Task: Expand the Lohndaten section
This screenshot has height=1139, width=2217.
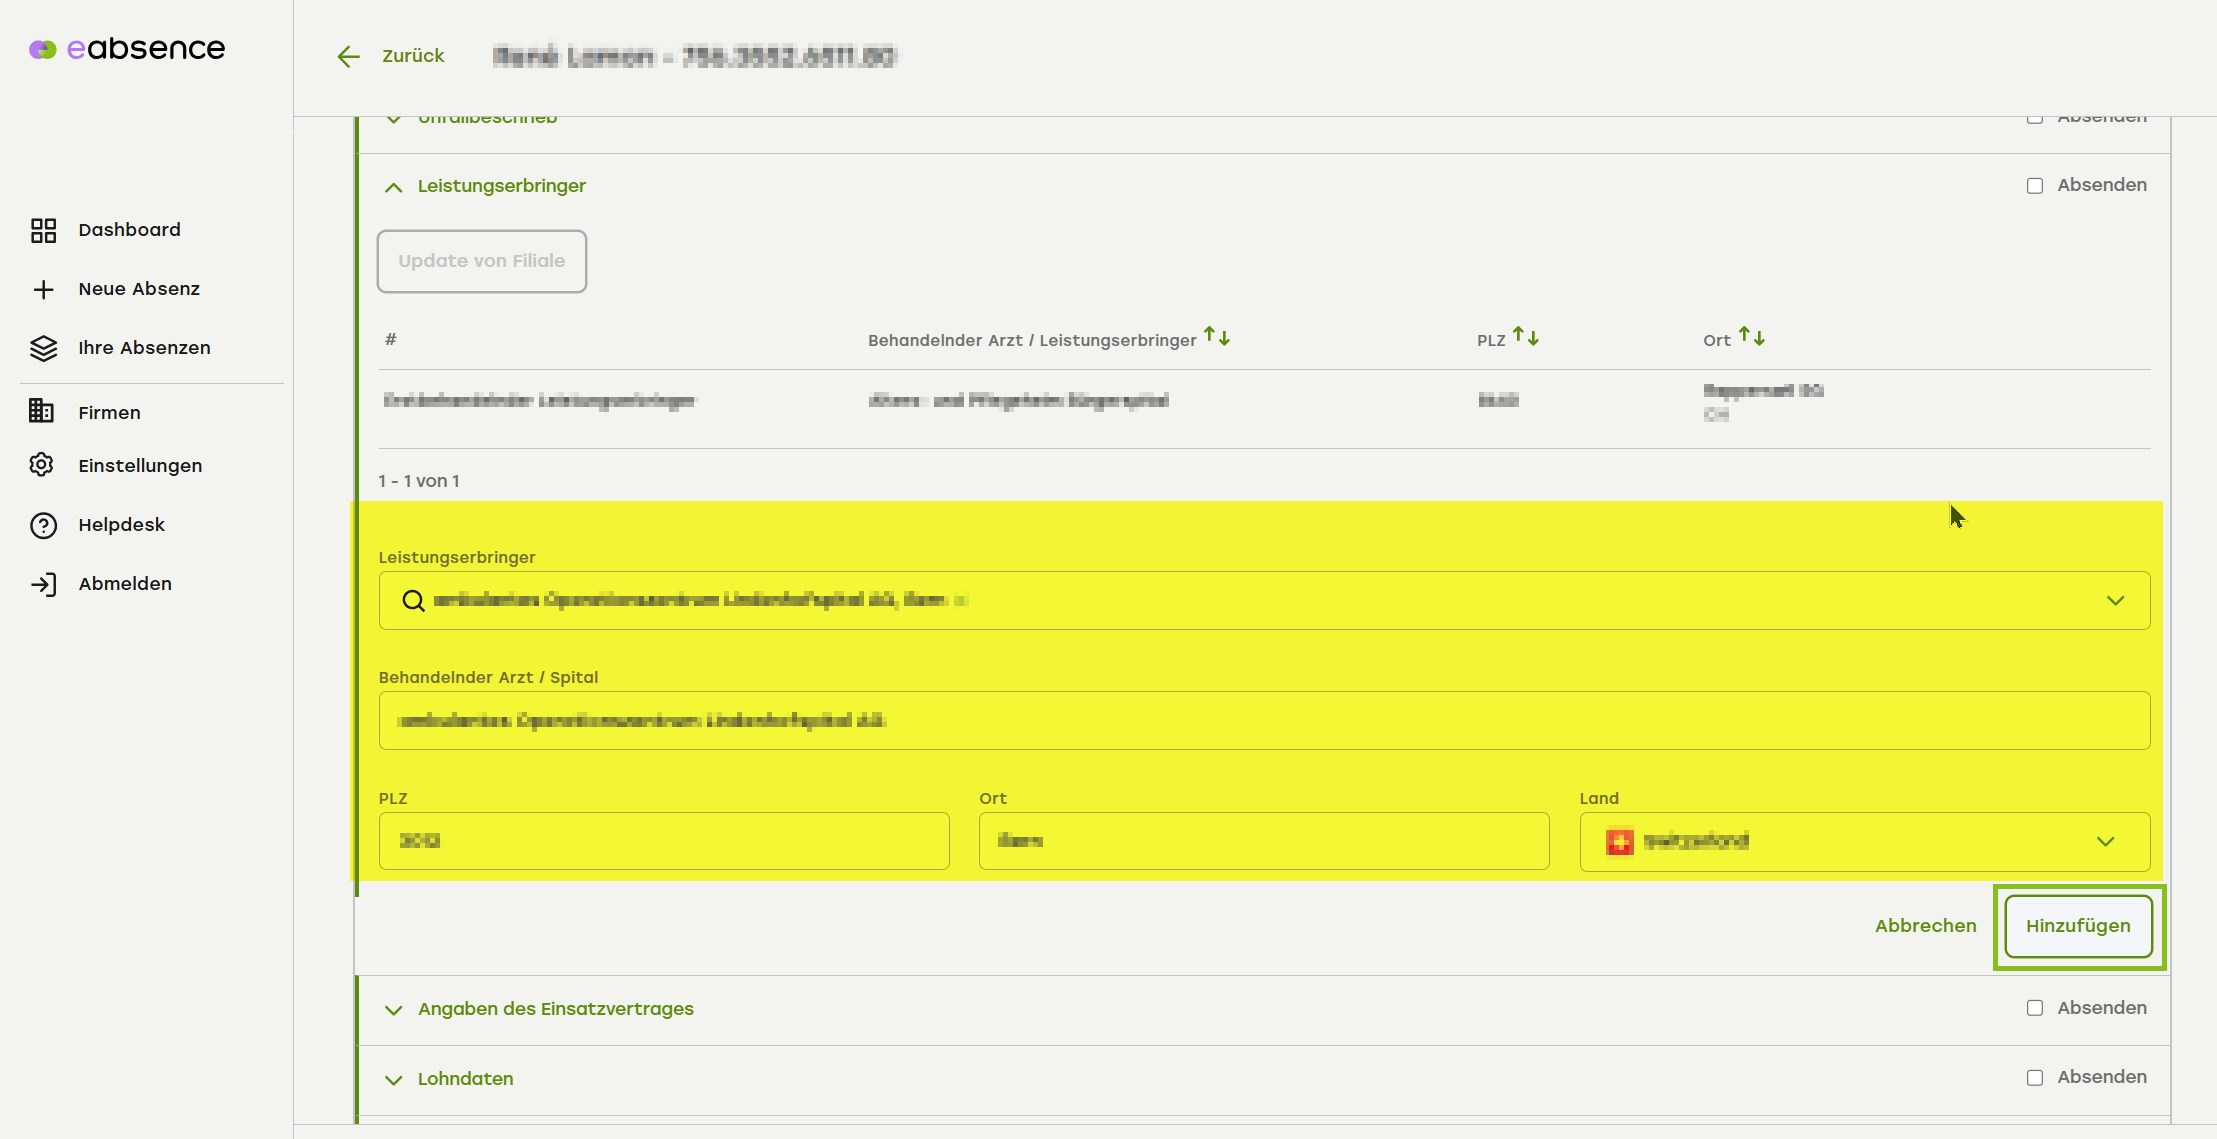Action: pyautogui.click(x=394, y=1079)
